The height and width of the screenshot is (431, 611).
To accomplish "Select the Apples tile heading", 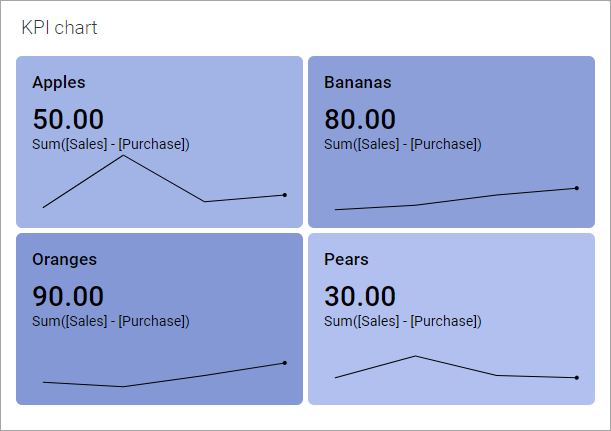I will tap(59, 82).
